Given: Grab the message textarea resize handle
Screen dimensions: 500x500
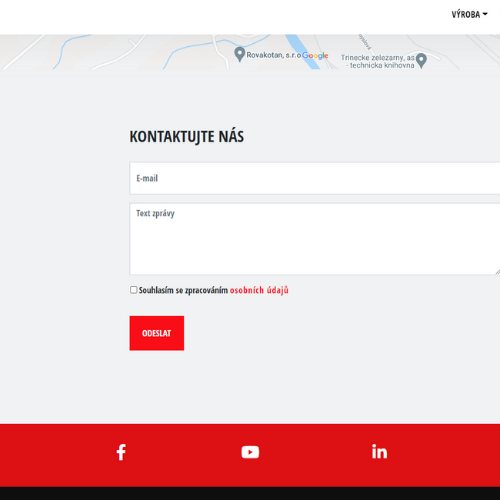Looking at the screenshot, I should 497,272.
